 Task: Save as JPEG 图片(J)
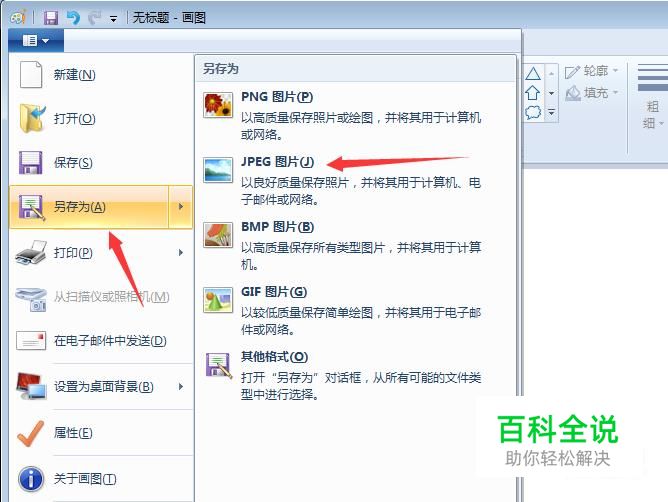click(x=355, y=180)
